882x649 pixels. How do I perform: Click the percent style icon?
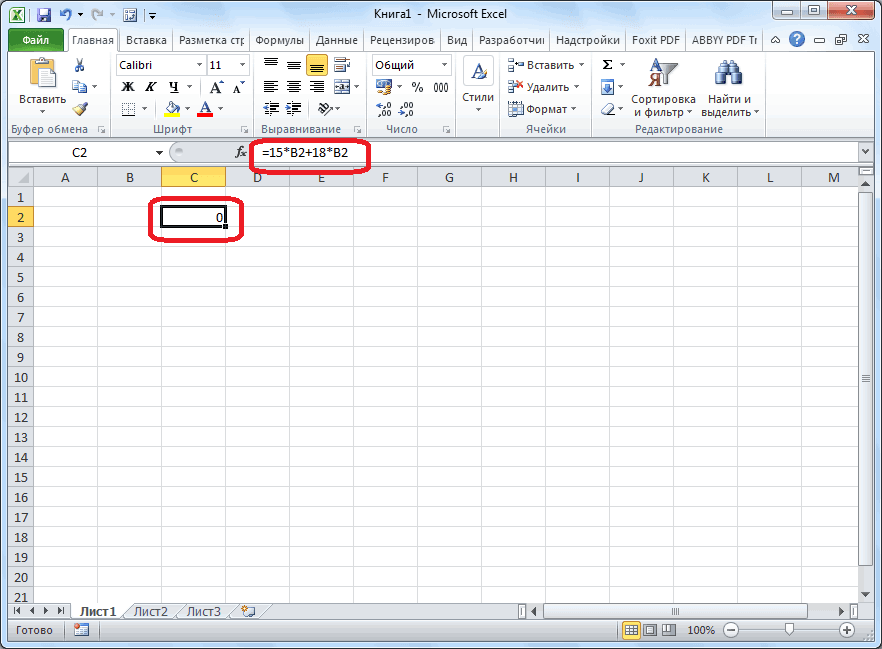(x=417, y=87)
